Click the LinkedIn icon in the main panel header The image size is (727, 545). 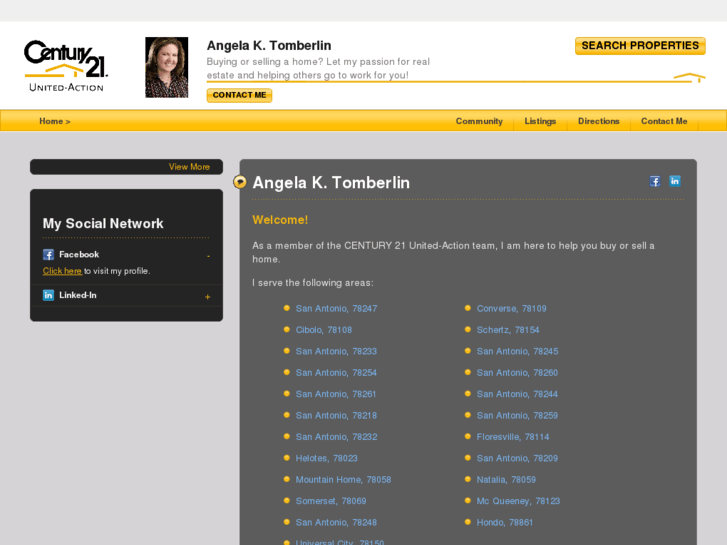(675, 181)
